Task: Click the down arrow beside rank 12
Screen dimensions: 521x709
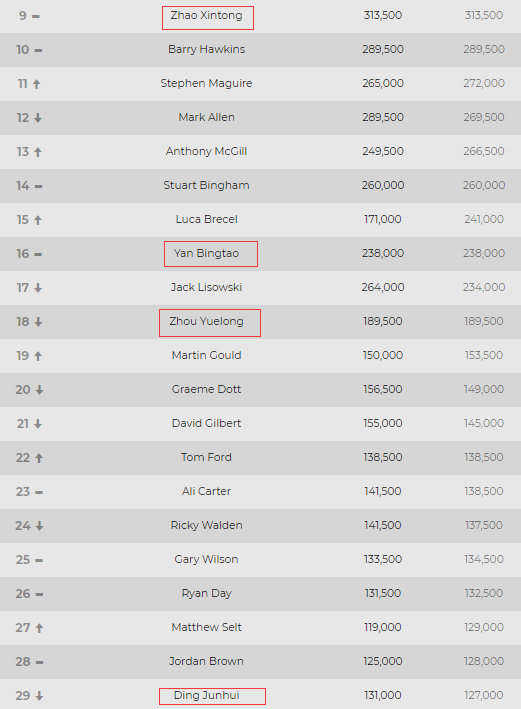Action: point(38,118)
